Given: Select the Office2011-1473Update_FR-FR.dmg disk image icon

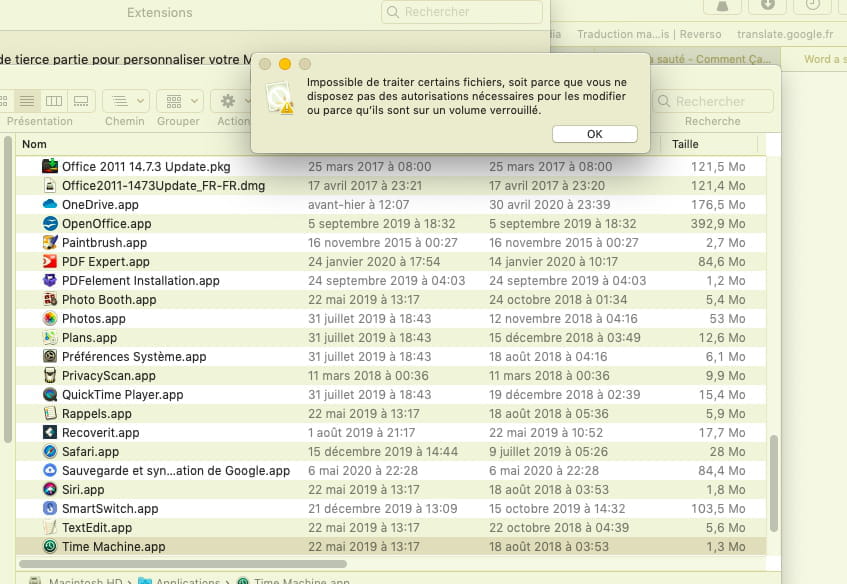Looking at the screenshot, I should click(x=50, y=185).
